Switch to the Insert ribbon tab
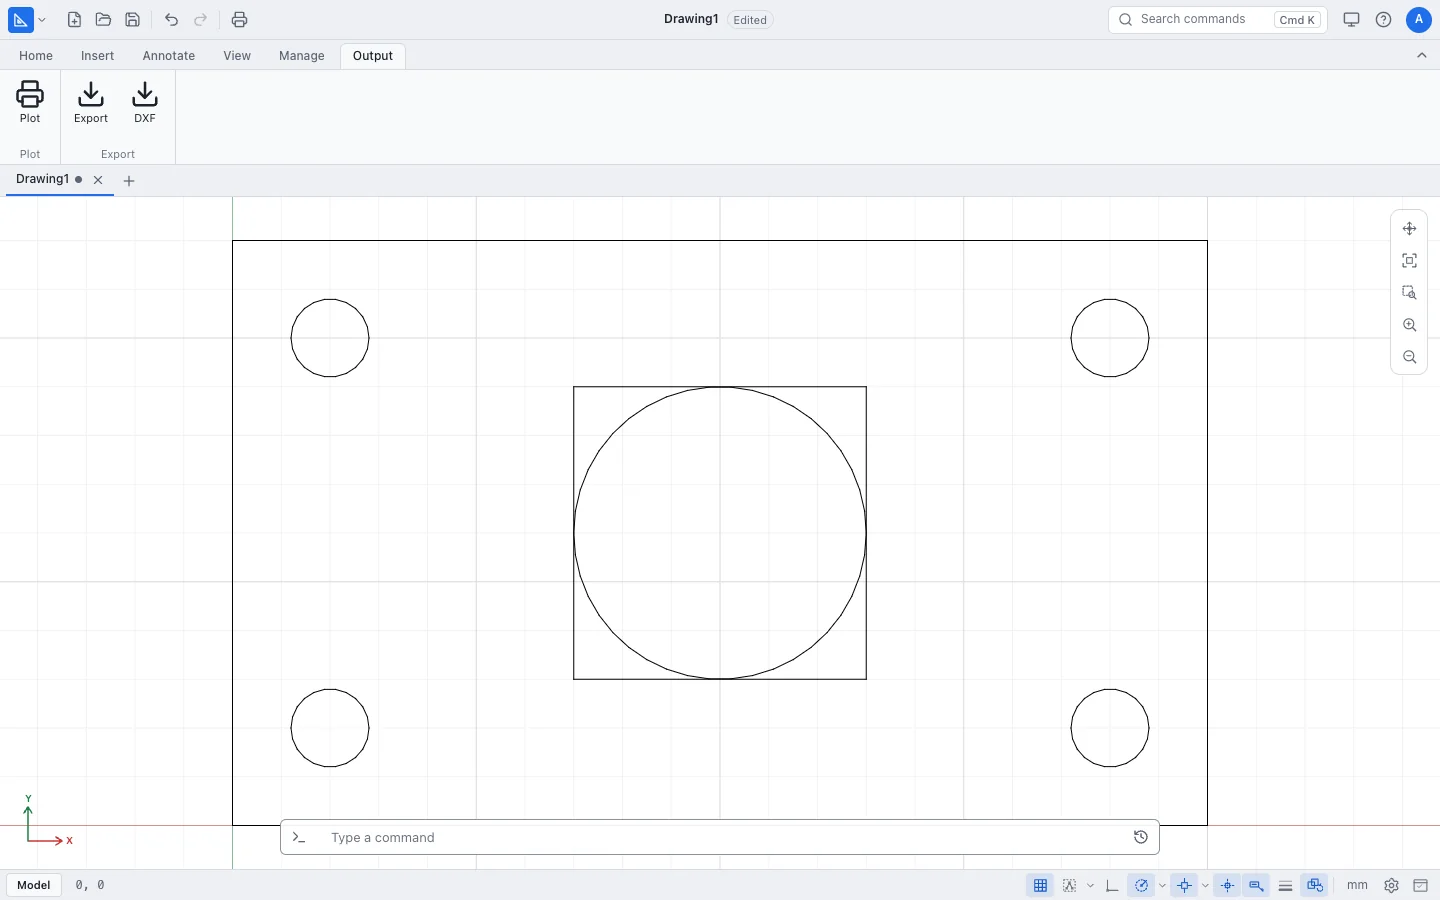Viewport: 1440px width, 900px height. point(98,56)
